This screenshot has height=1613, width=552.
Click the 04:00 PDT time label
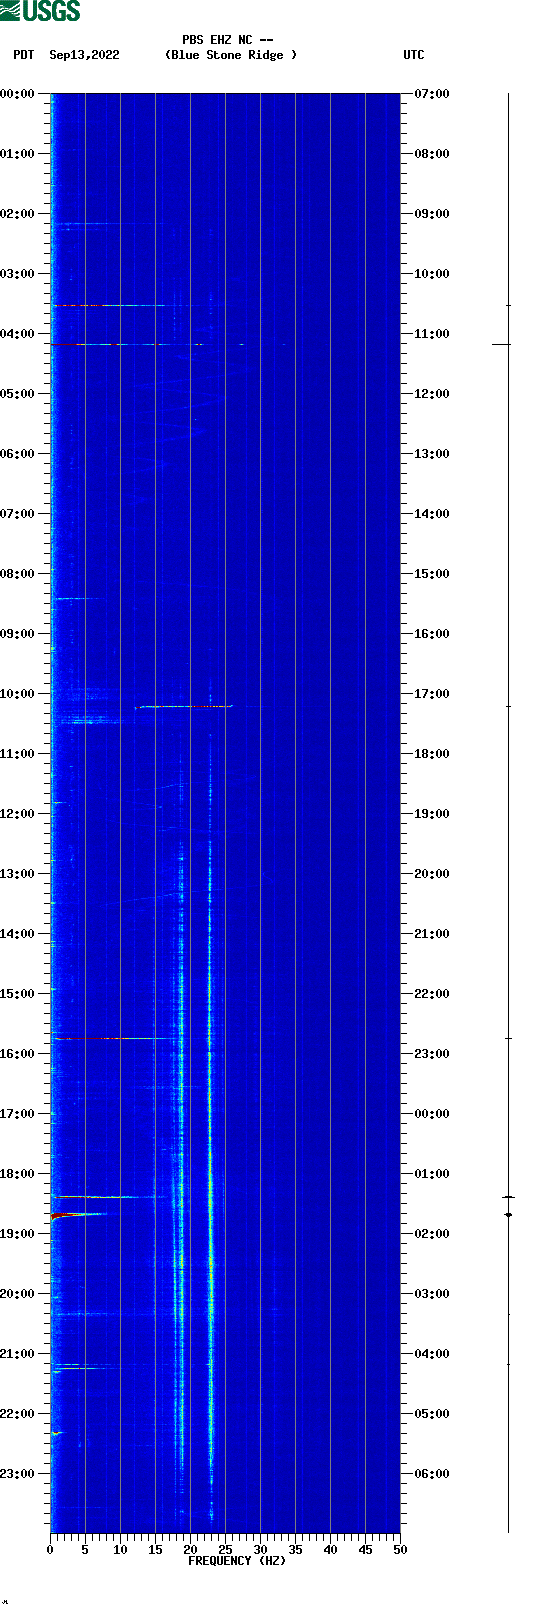[x=18, y=334]
